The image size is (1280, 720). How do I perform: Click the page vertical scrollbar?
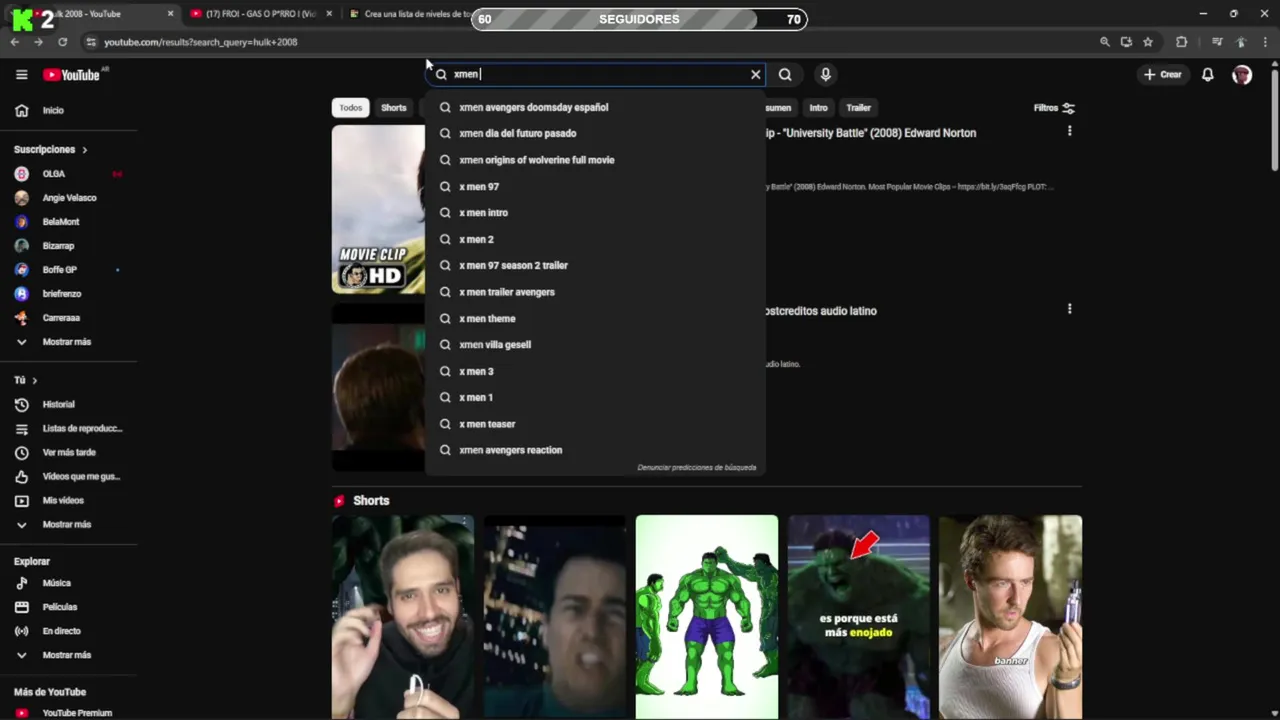1274,120
